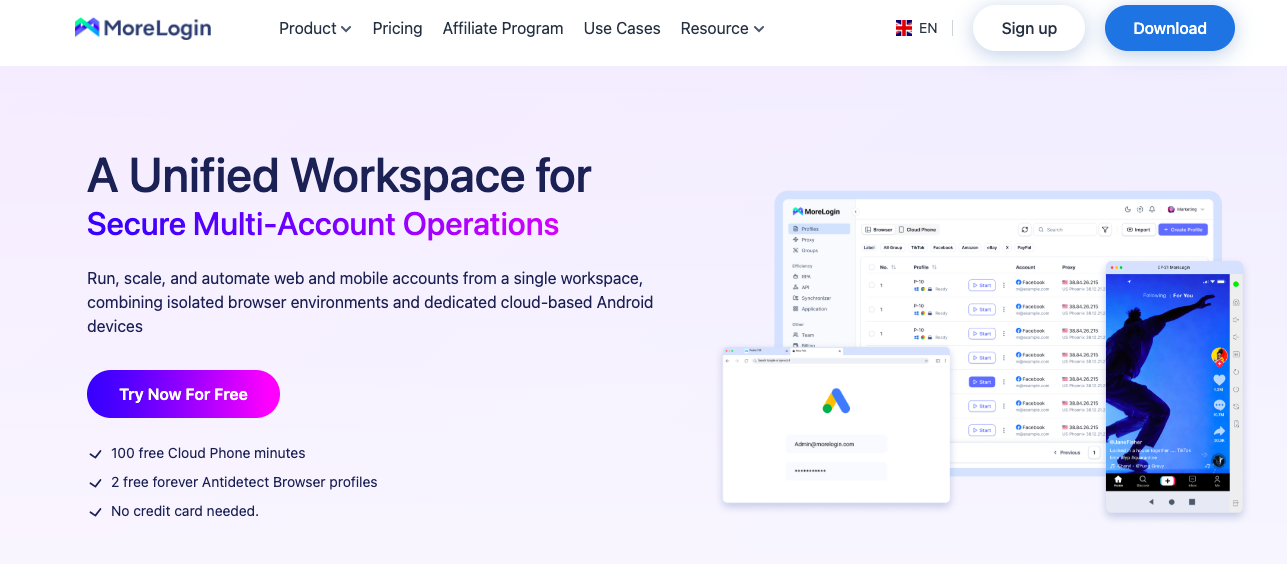Image resolution: width=1287 pixels, height=564 pixels.
Task: Click 'Secure Multi-Account Operations' gradient heading
Action: pos(323,224)
